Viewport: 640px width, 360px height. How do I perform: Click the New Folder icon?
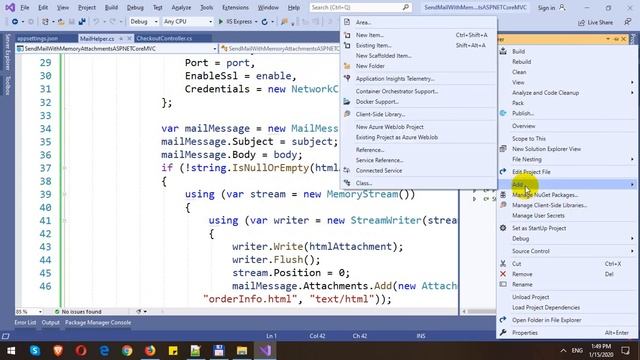coord(347,66)
